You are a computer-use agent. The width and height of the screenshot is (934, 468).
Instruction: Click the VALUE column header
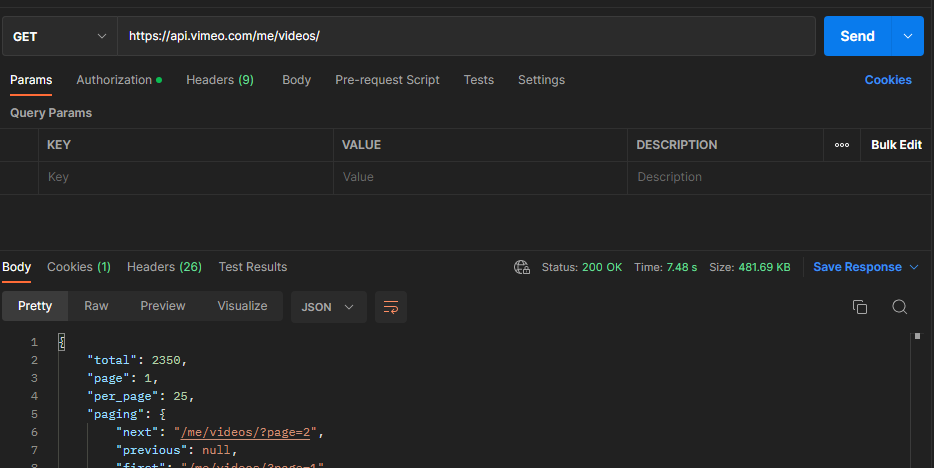coord(362,145)
